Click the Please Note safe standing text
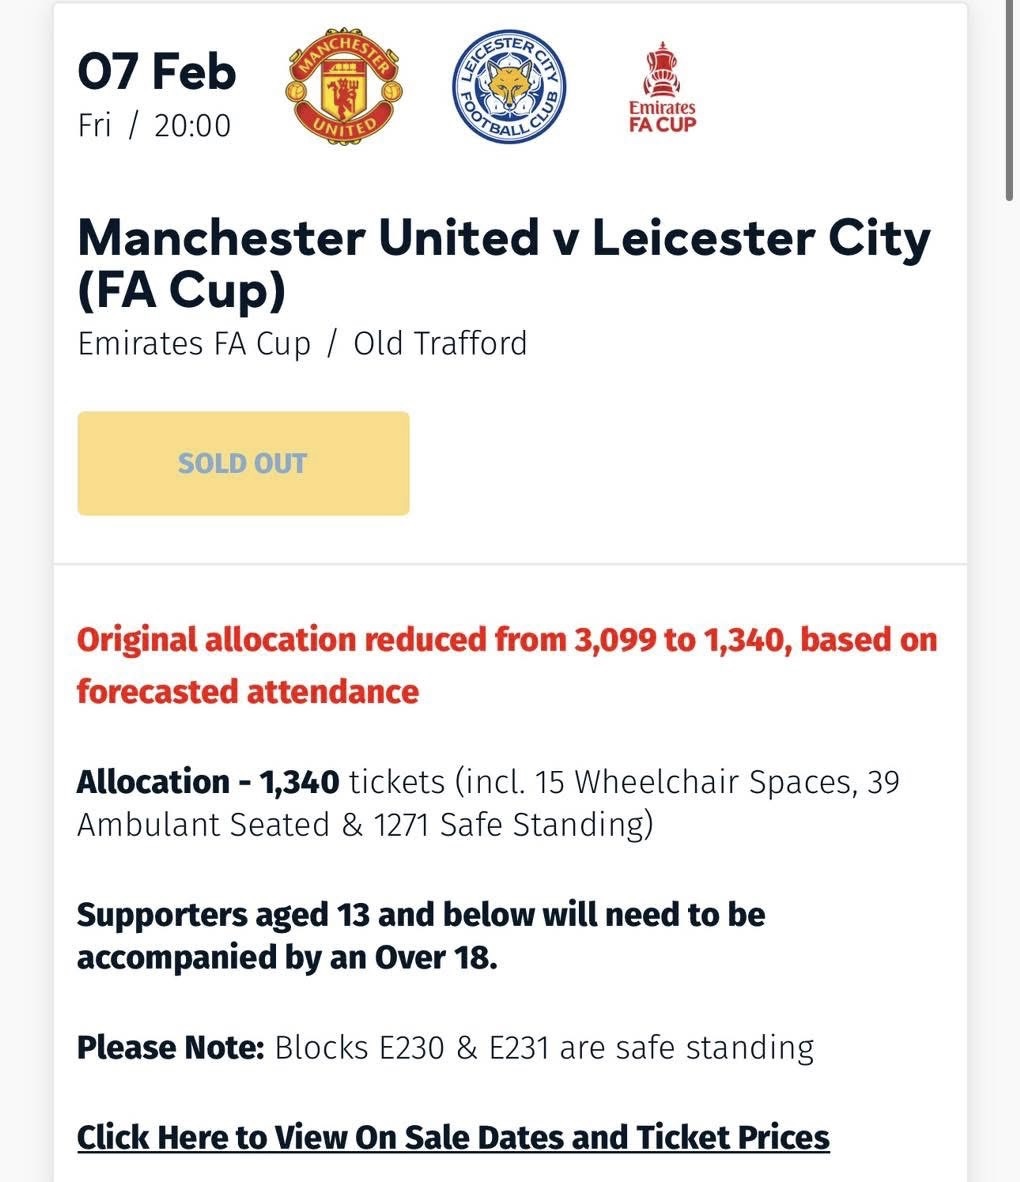 pyautogui.click(x=446, y=1048)
